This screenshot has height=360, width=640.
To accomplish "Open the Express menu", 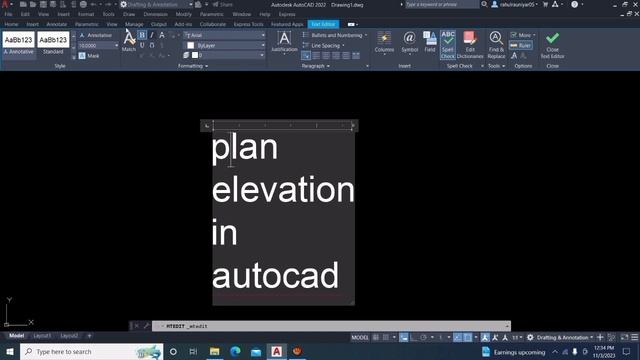I will 287,14.
